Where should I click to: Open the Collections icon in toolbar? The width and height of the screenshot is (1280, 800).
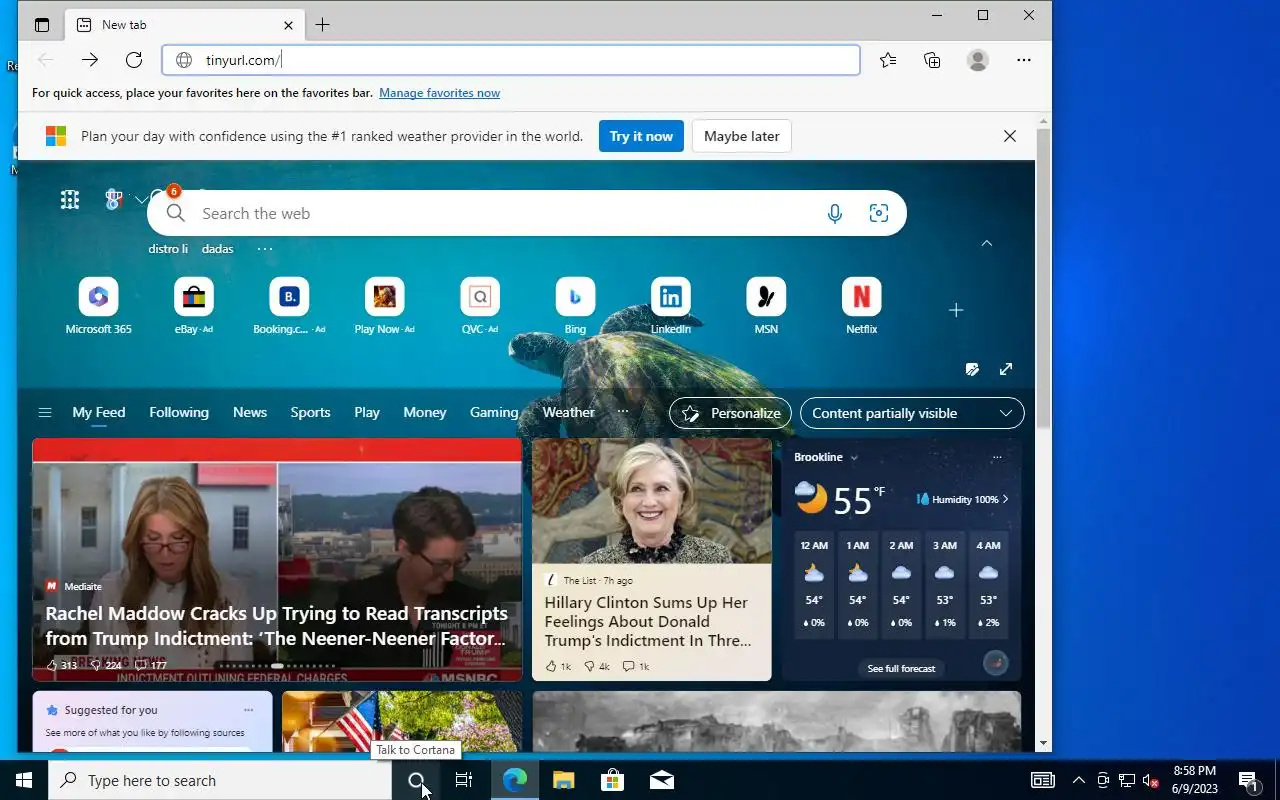[x=932, y=60]
